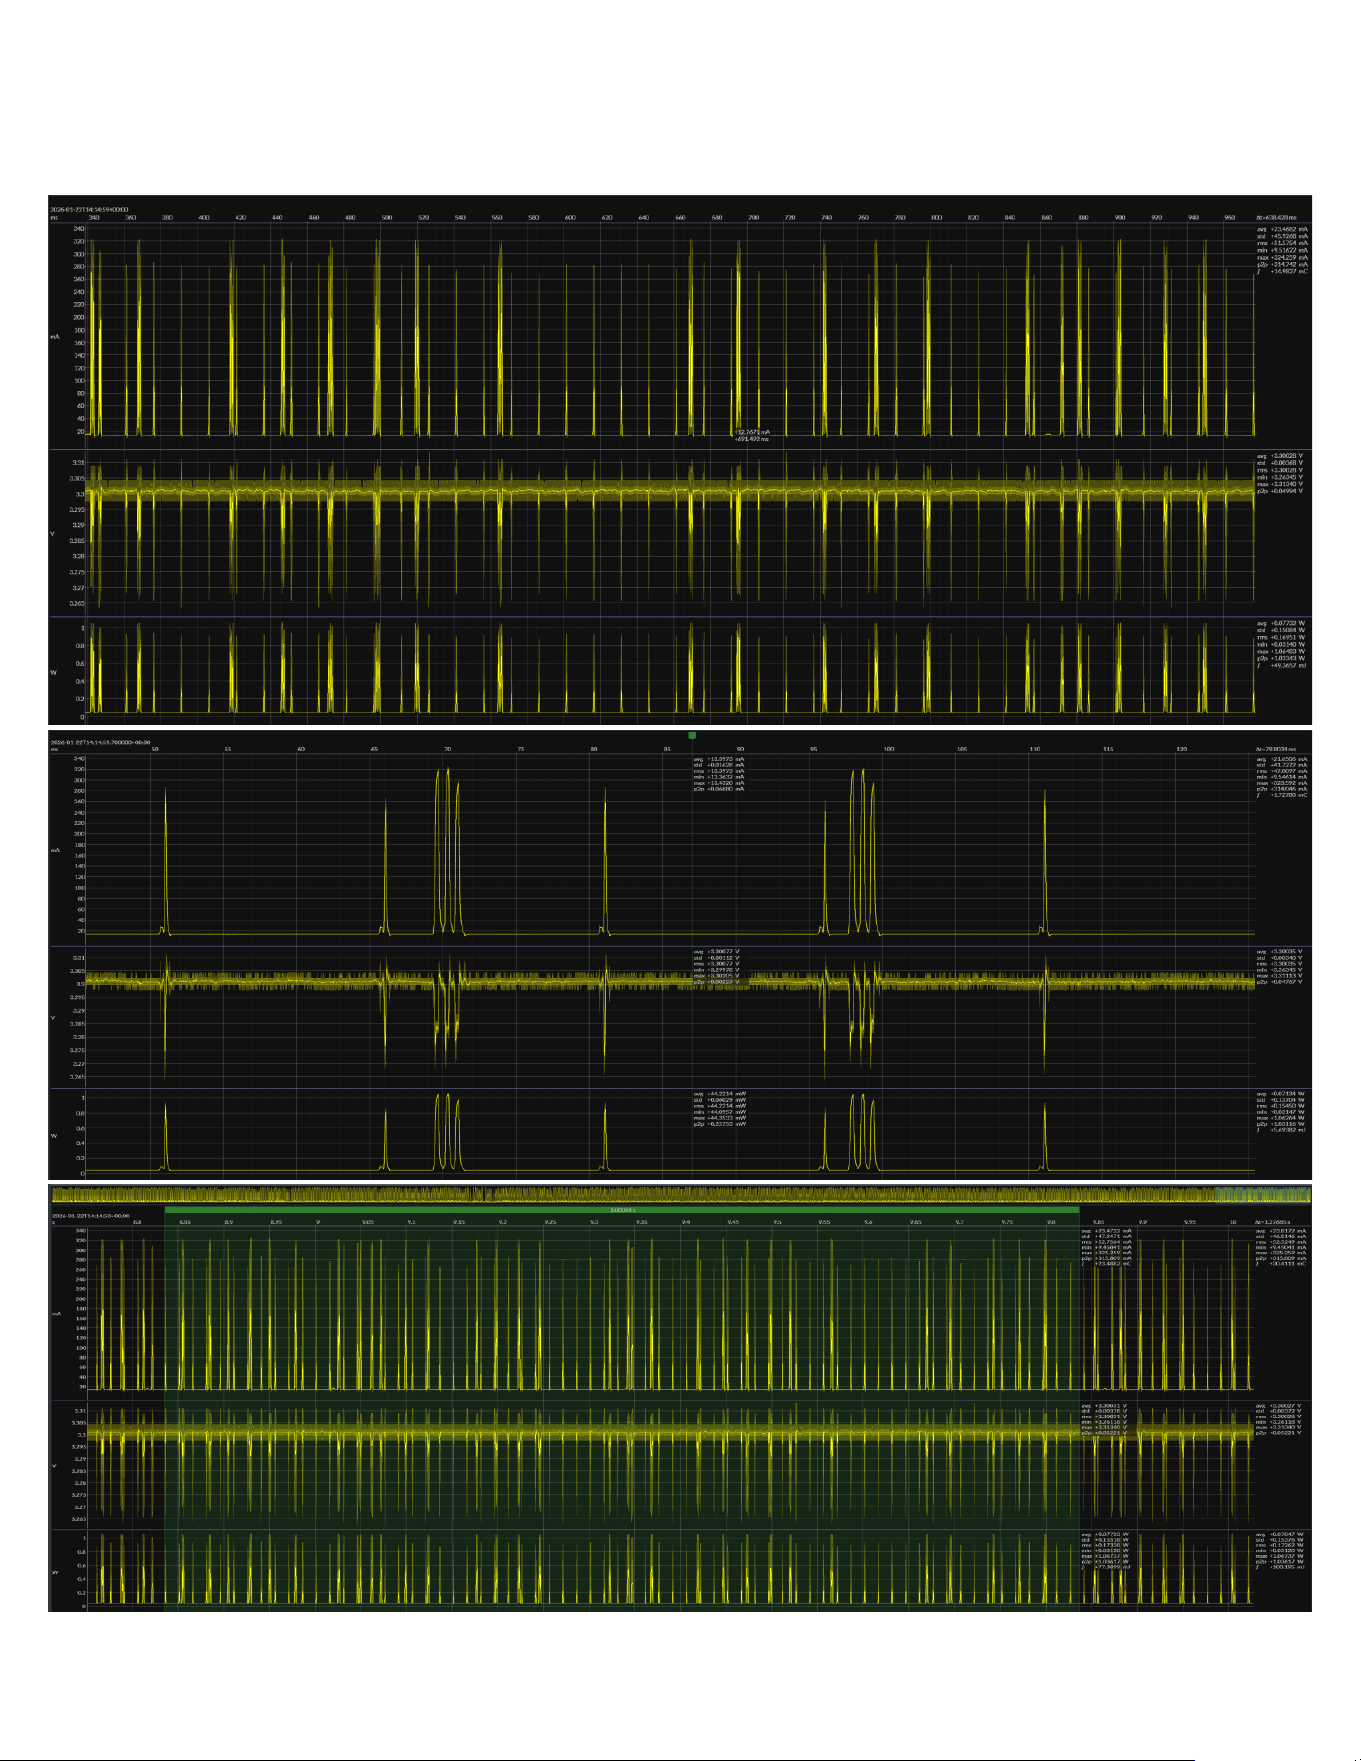
Task: Click the W axis label of the top power plot
Action: [53, 672]
